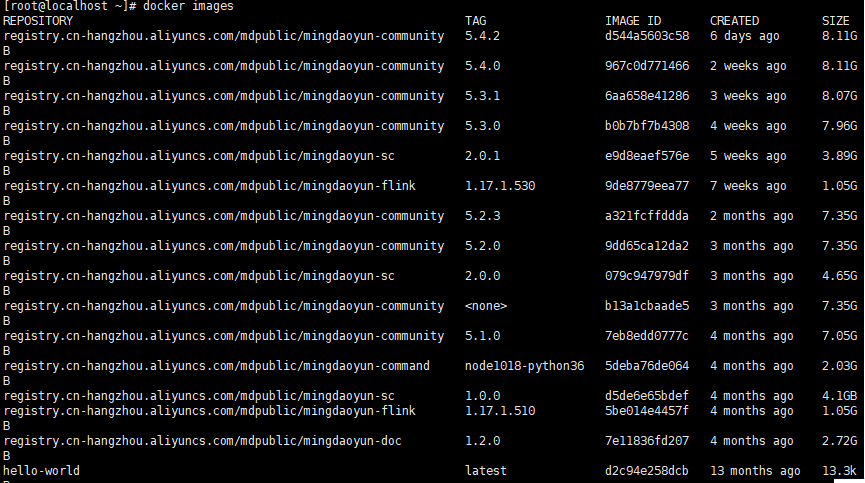The image size is (865, 483).
Task: Click tag 5.3.1
Action: 482,96
